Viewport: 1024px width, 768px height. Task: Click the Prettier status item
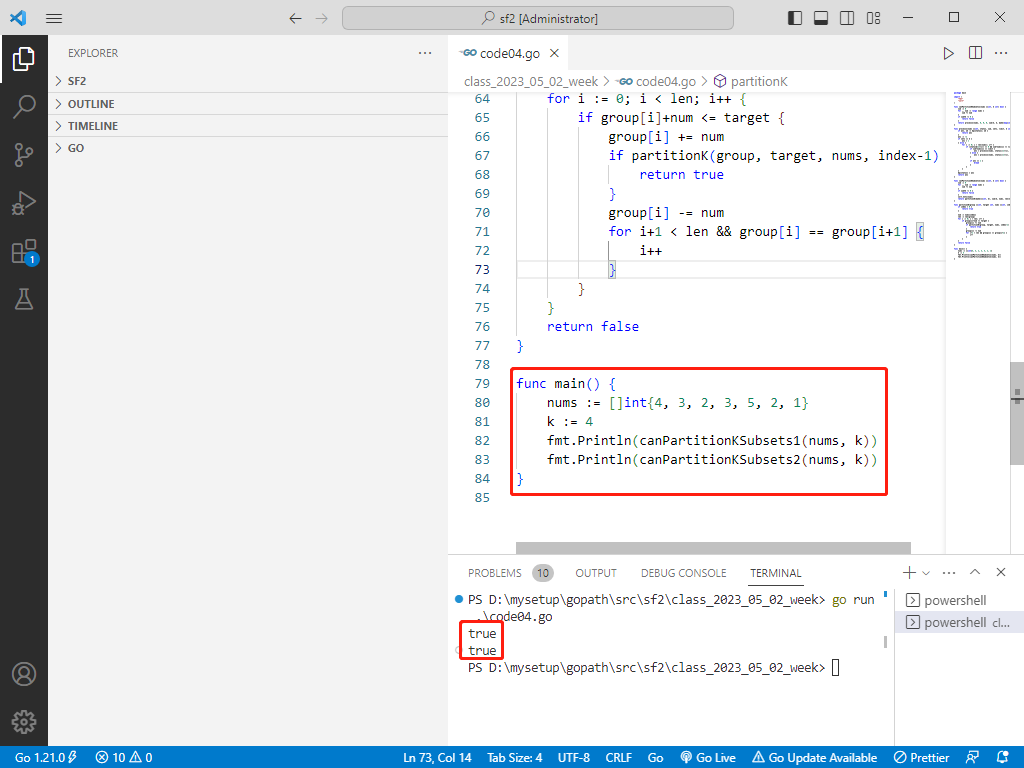(x=921, y=757)
